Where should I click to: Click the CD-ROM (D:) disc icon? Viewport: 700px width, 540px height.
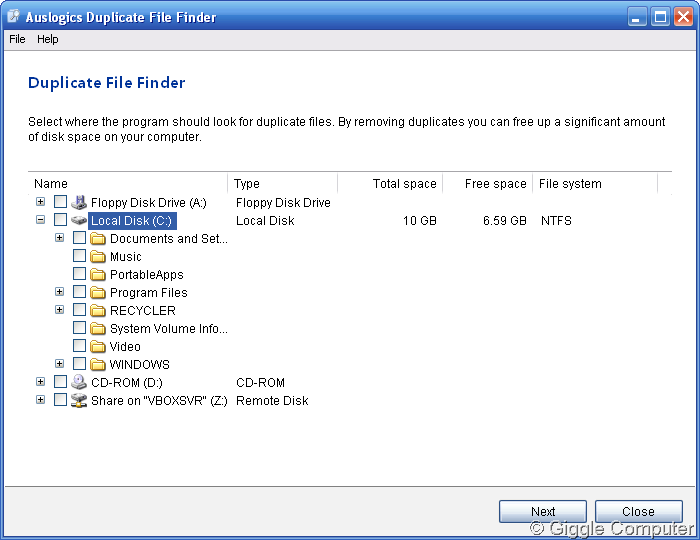coord(79,382)
